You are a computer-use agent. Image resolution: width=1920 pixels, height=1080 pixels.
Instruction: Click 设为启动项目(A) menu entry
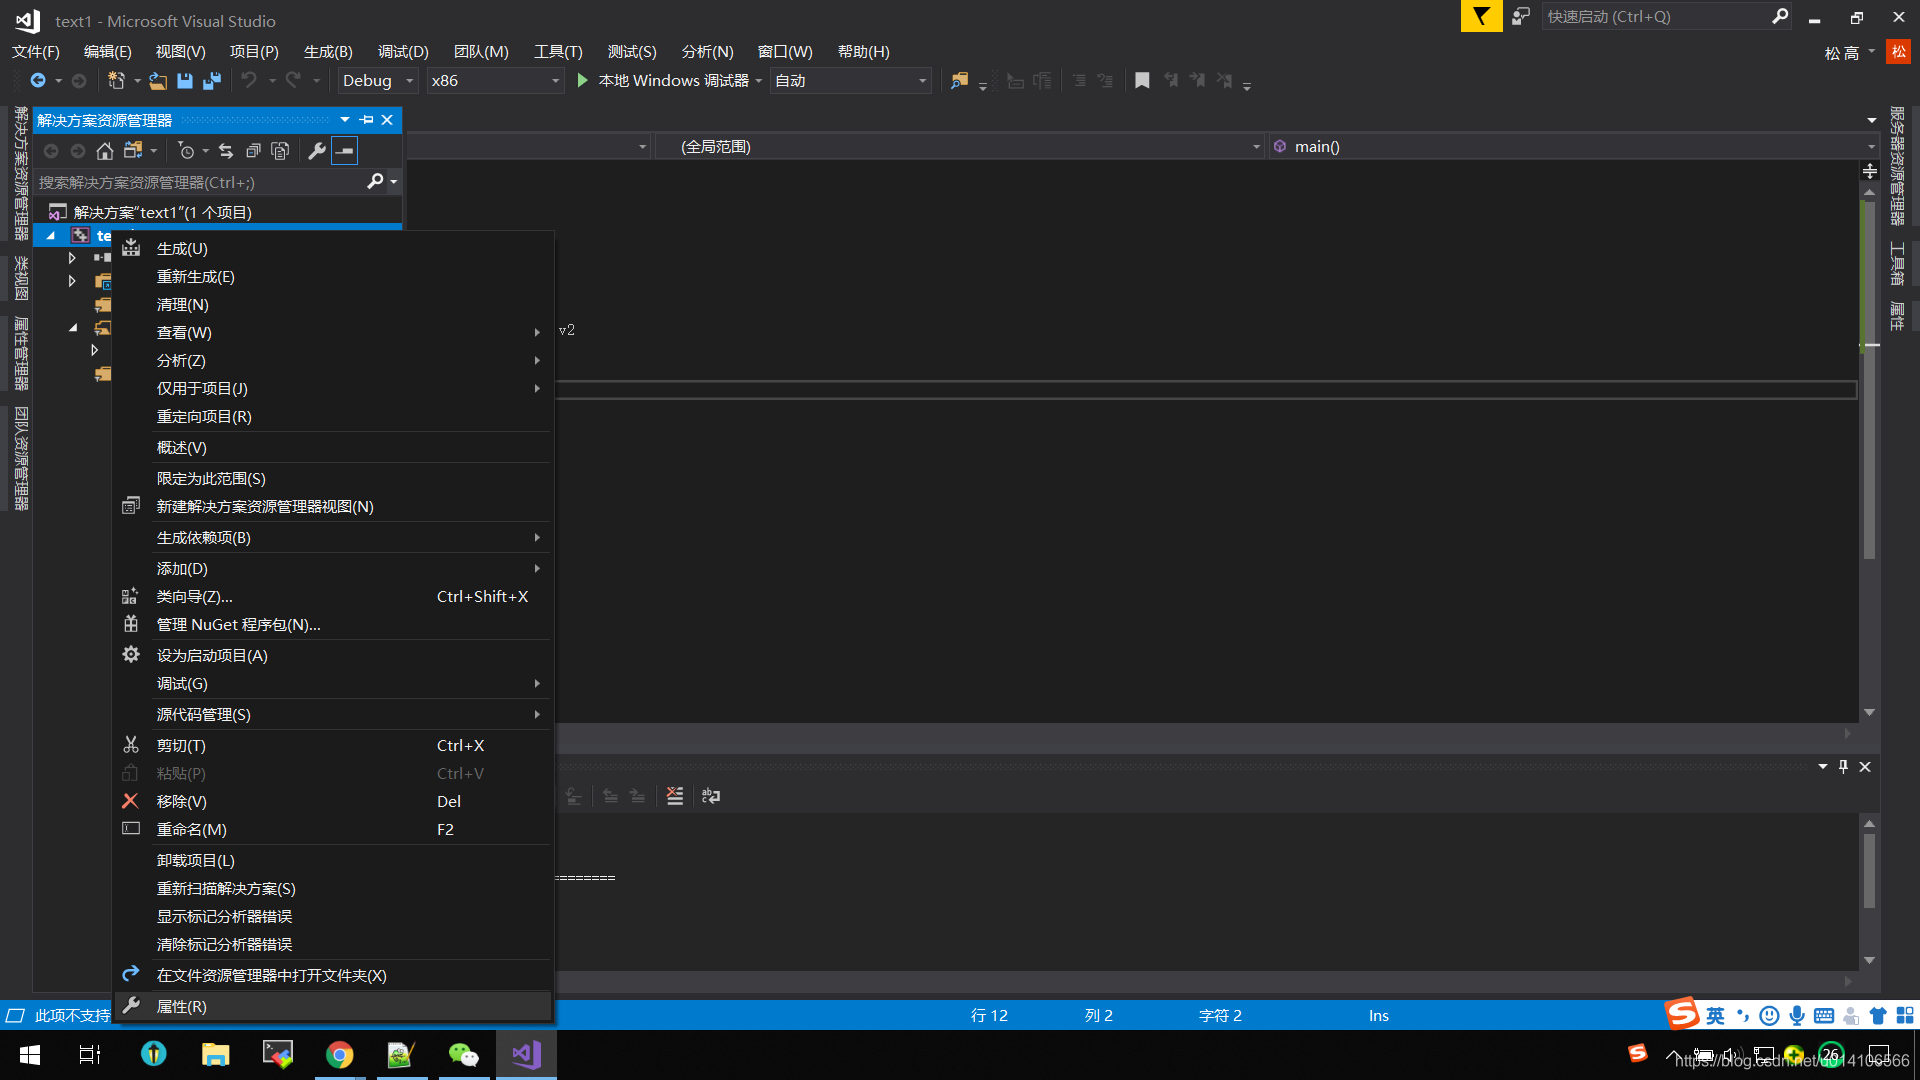(212, 656)
